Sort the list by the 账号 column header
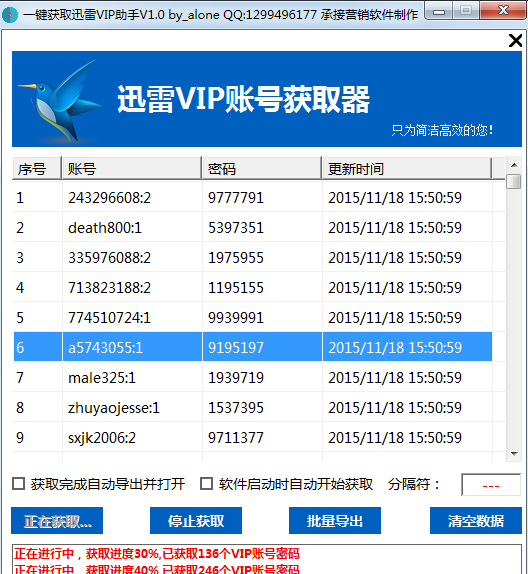Image resolution: width=528 pixels, height=574 pixels. click(x=132, y=168)
